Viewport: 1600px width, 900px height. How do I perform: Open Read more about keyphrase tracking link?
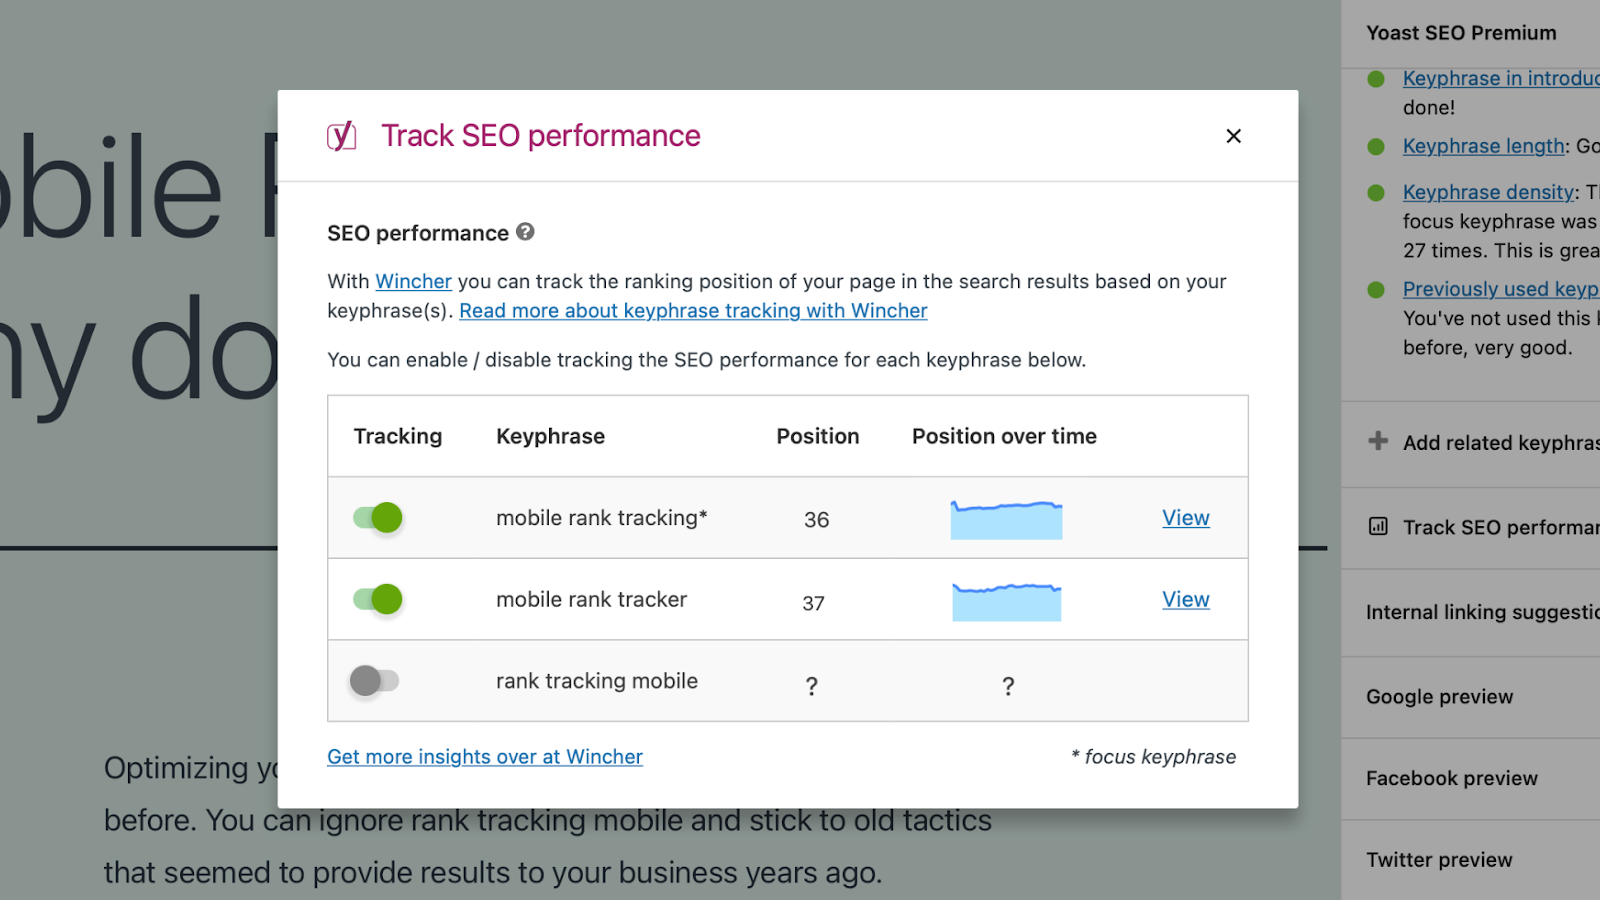pos(693,311)
